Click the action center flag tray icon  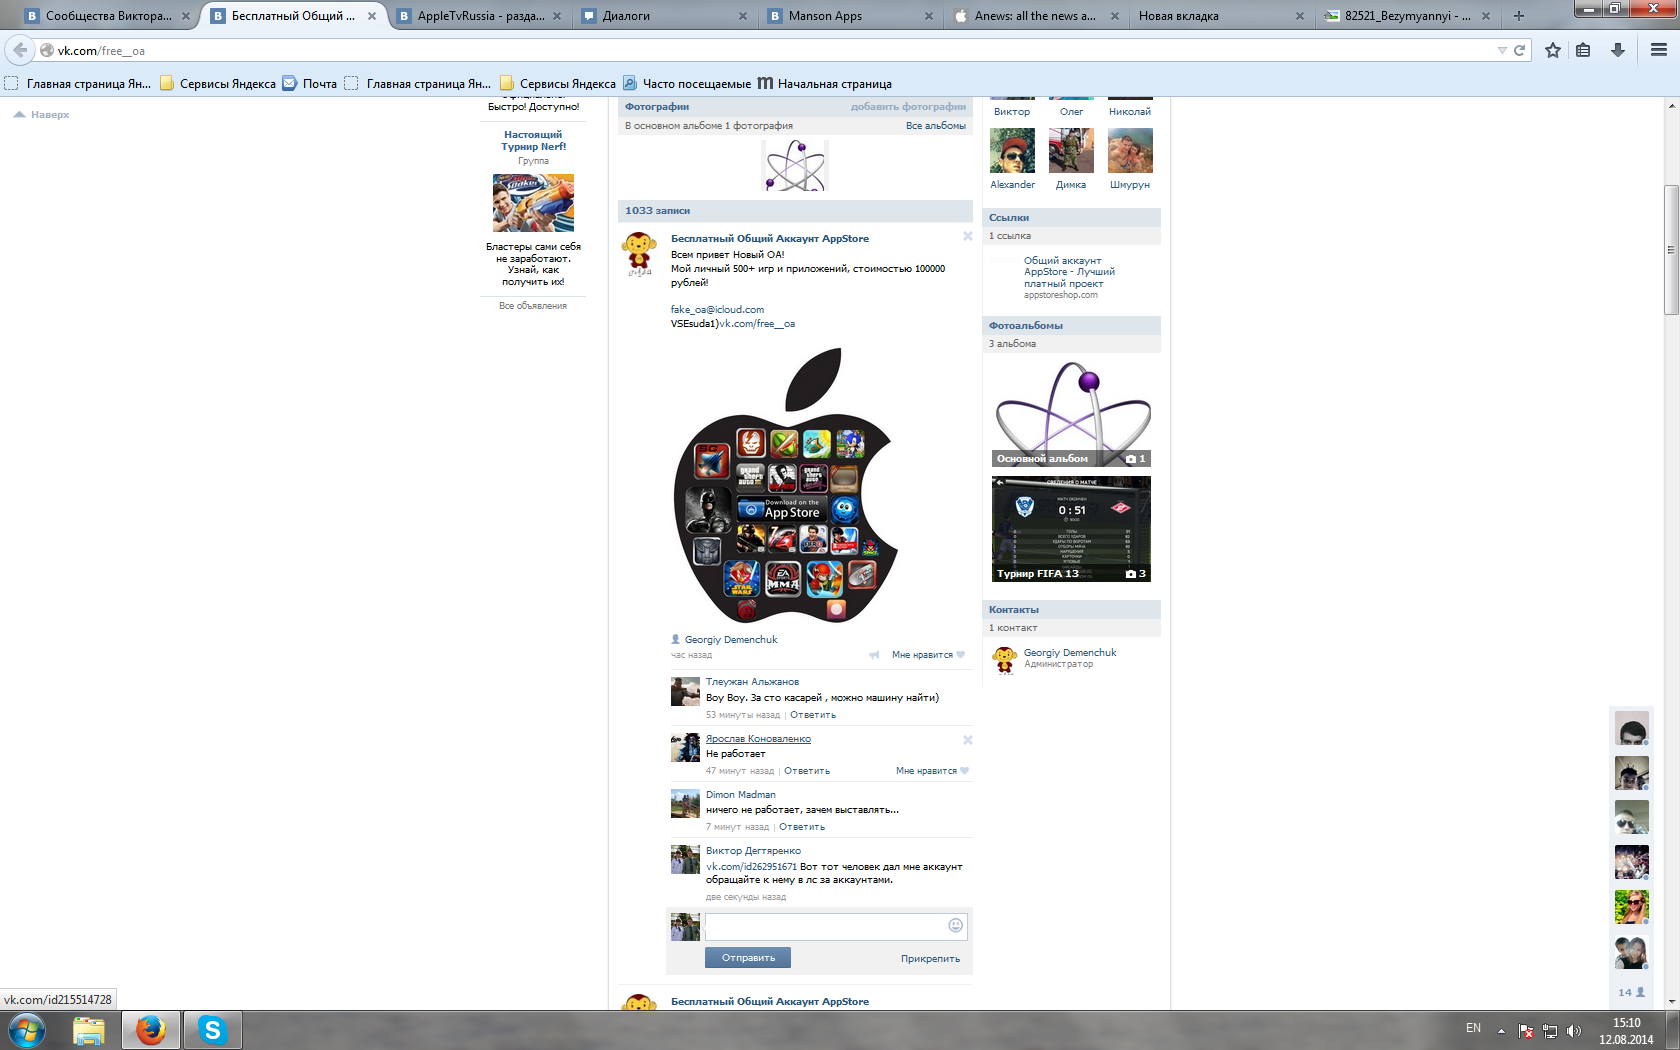click(x=1526, y=1031)
